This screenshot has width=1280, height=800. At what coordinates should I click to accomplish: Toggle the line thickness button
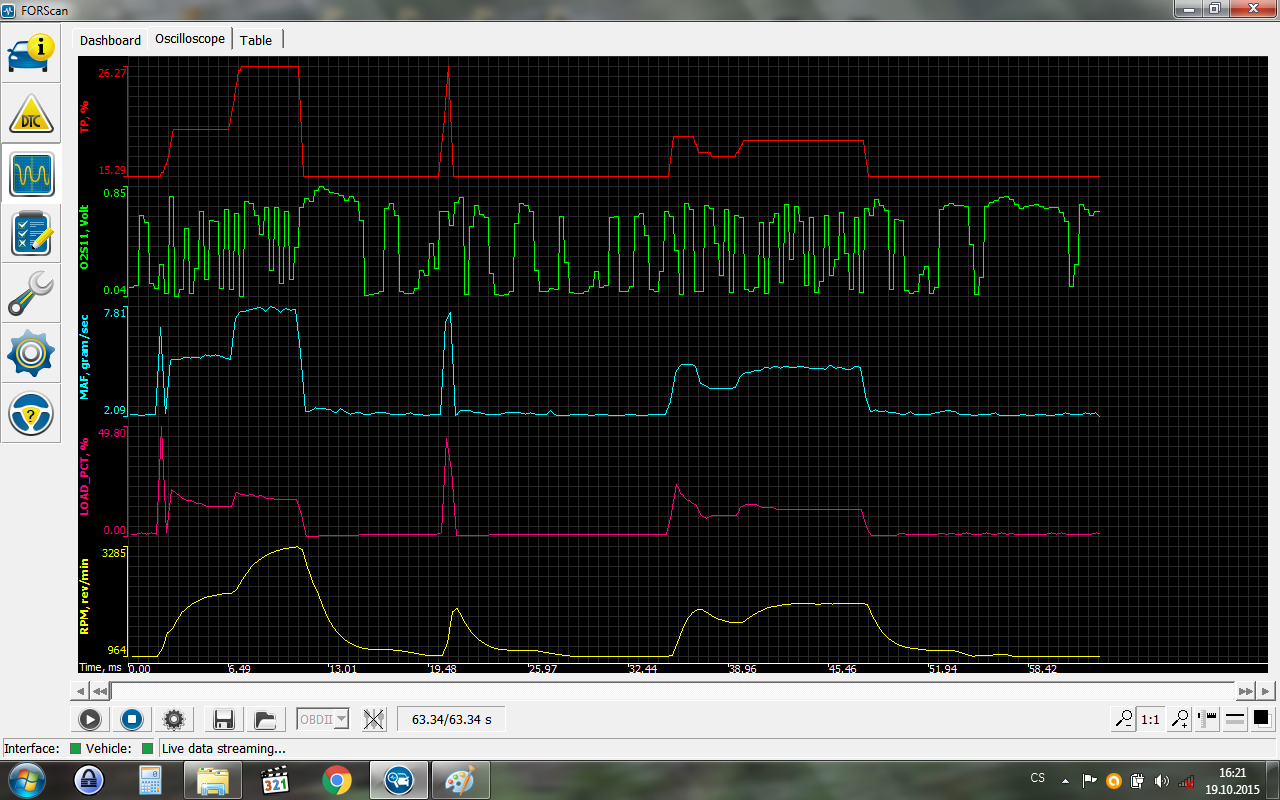pos(1234,718)
